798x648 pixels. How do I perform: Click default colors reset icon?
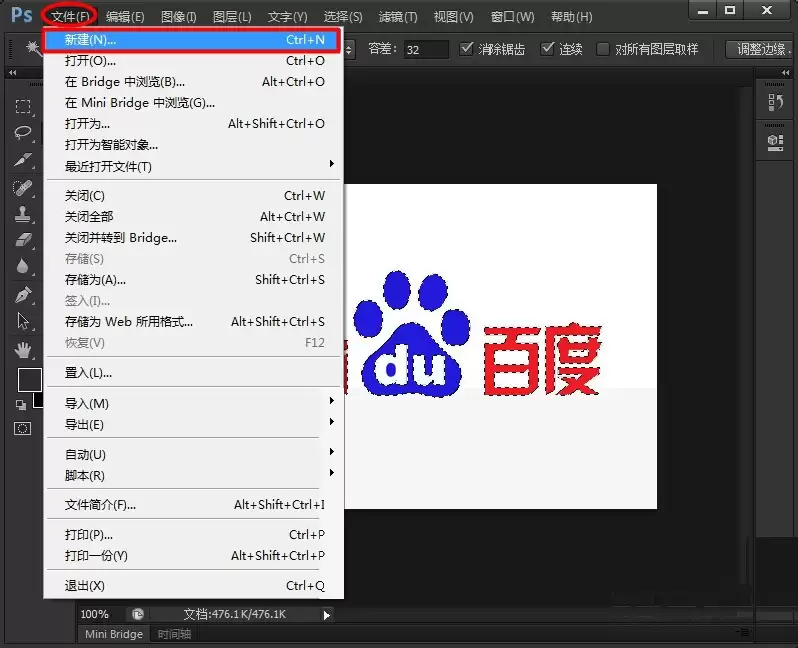click(21, 405)
